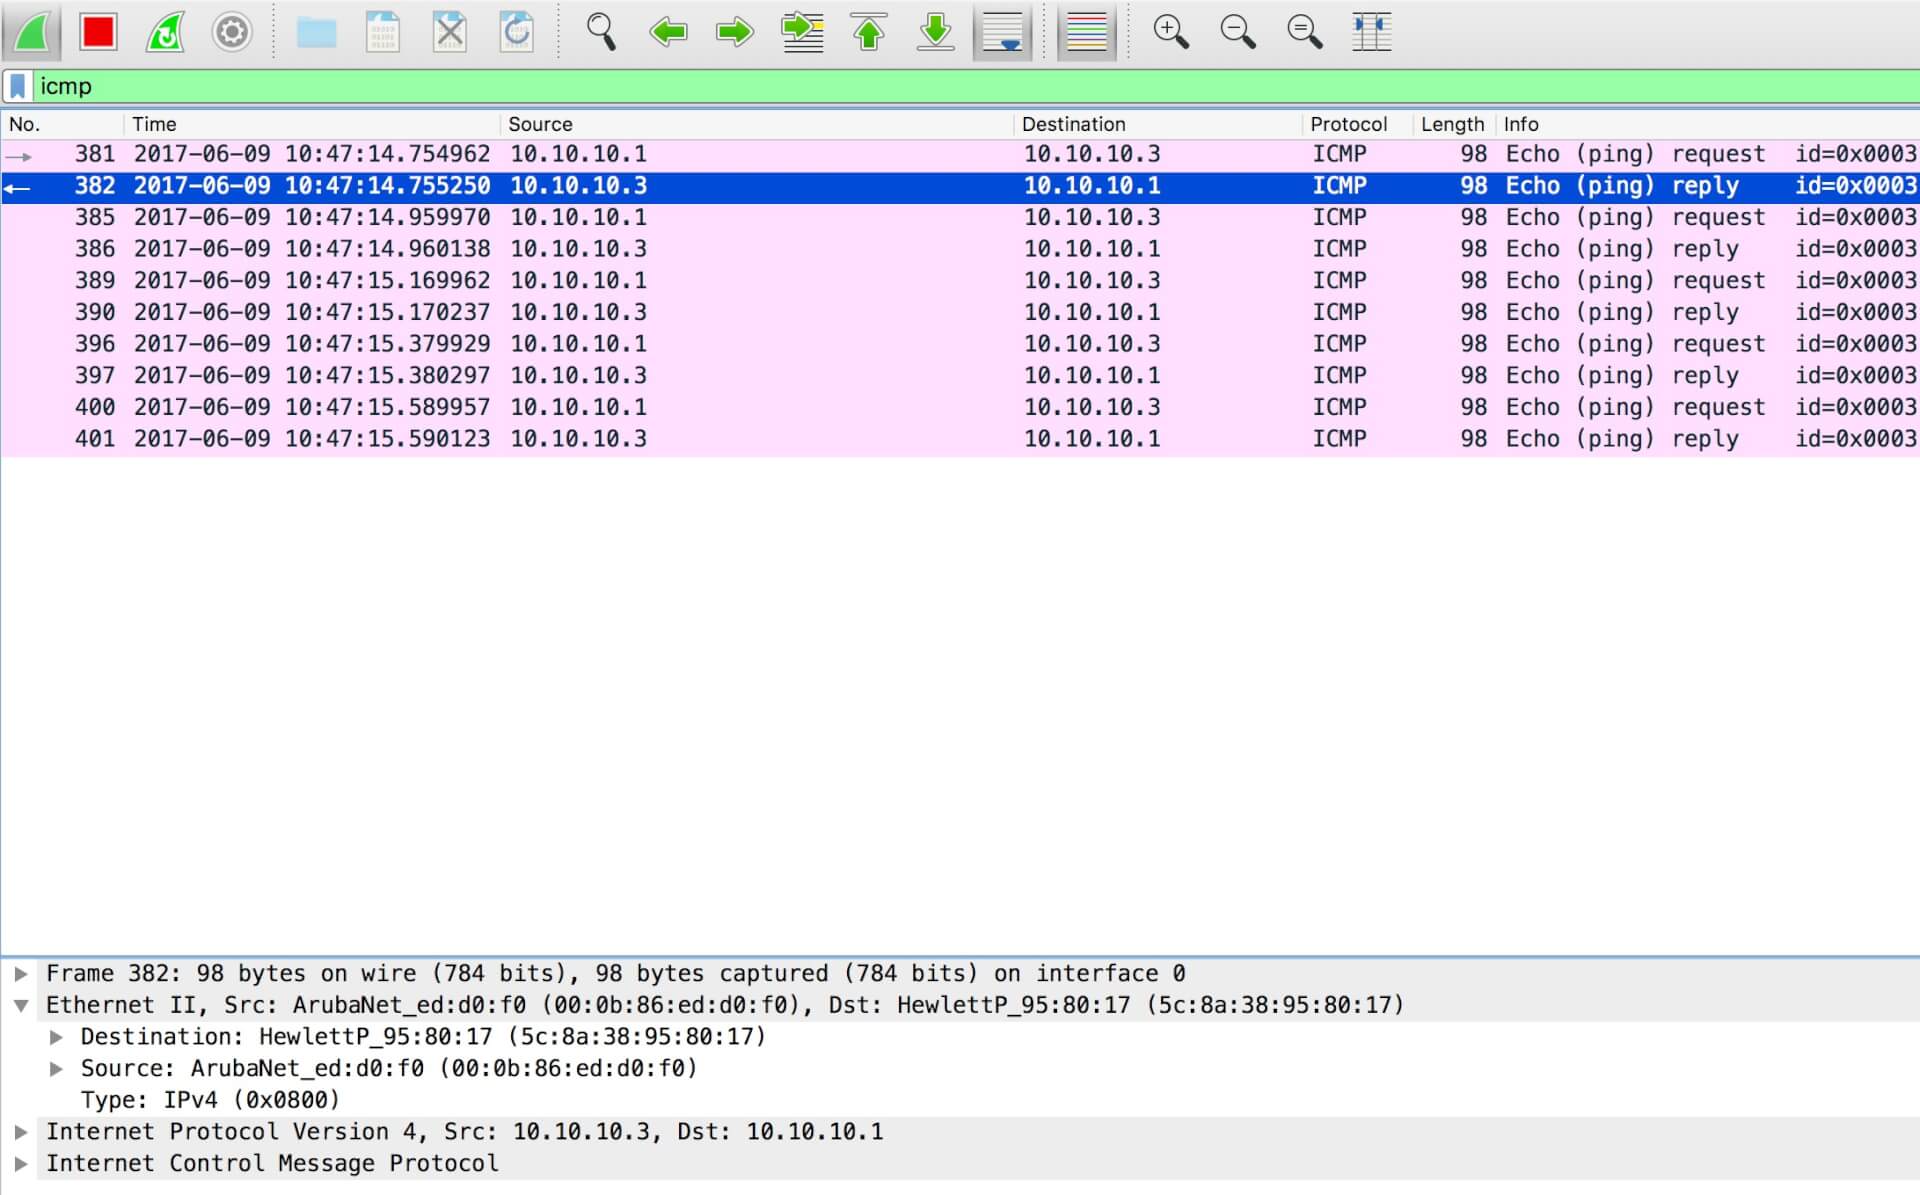Sort by the Protocol column header
This screenshot has width=1920, height=1195.
tap(1348, 124)
